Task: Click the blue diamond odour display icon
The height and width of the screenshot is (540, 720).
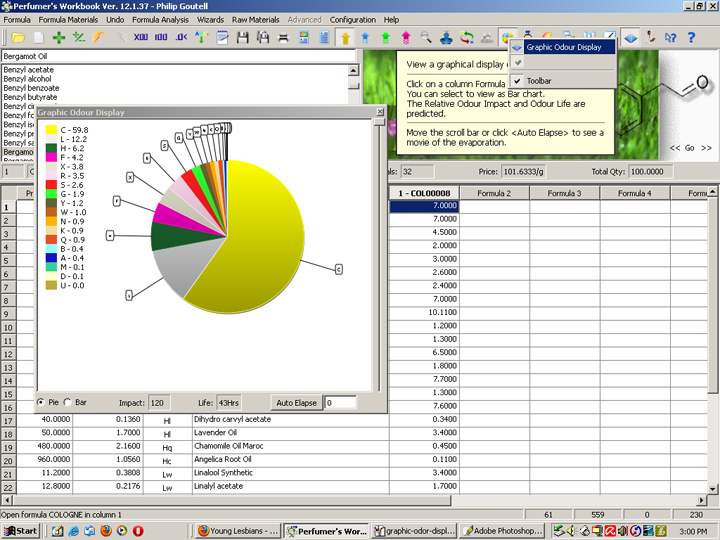Action: (630, 38)
